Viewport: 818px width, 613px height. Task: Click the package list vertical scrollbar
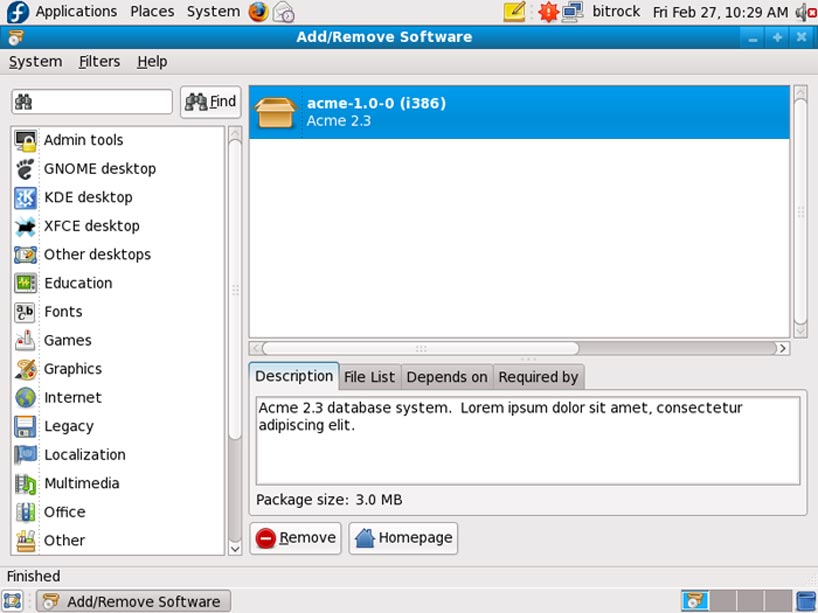799,210
